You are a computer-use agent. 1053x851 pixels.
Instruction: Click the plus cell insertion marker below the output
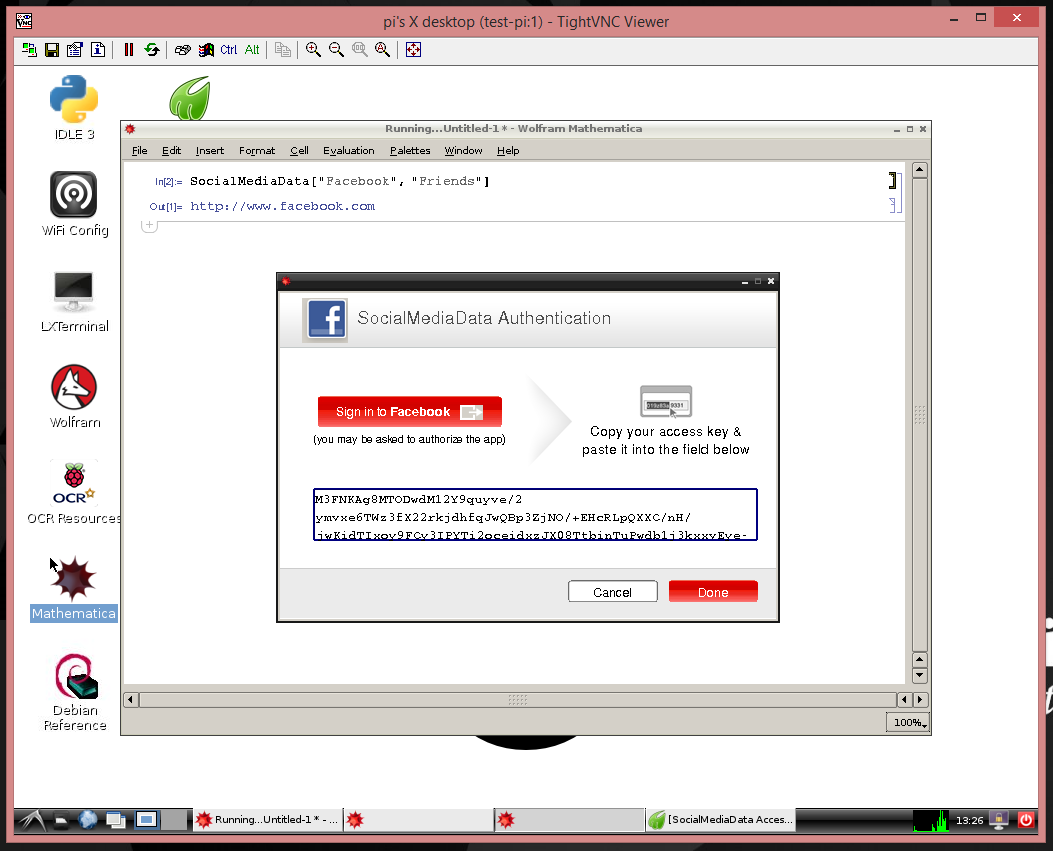tap(149, 225)
